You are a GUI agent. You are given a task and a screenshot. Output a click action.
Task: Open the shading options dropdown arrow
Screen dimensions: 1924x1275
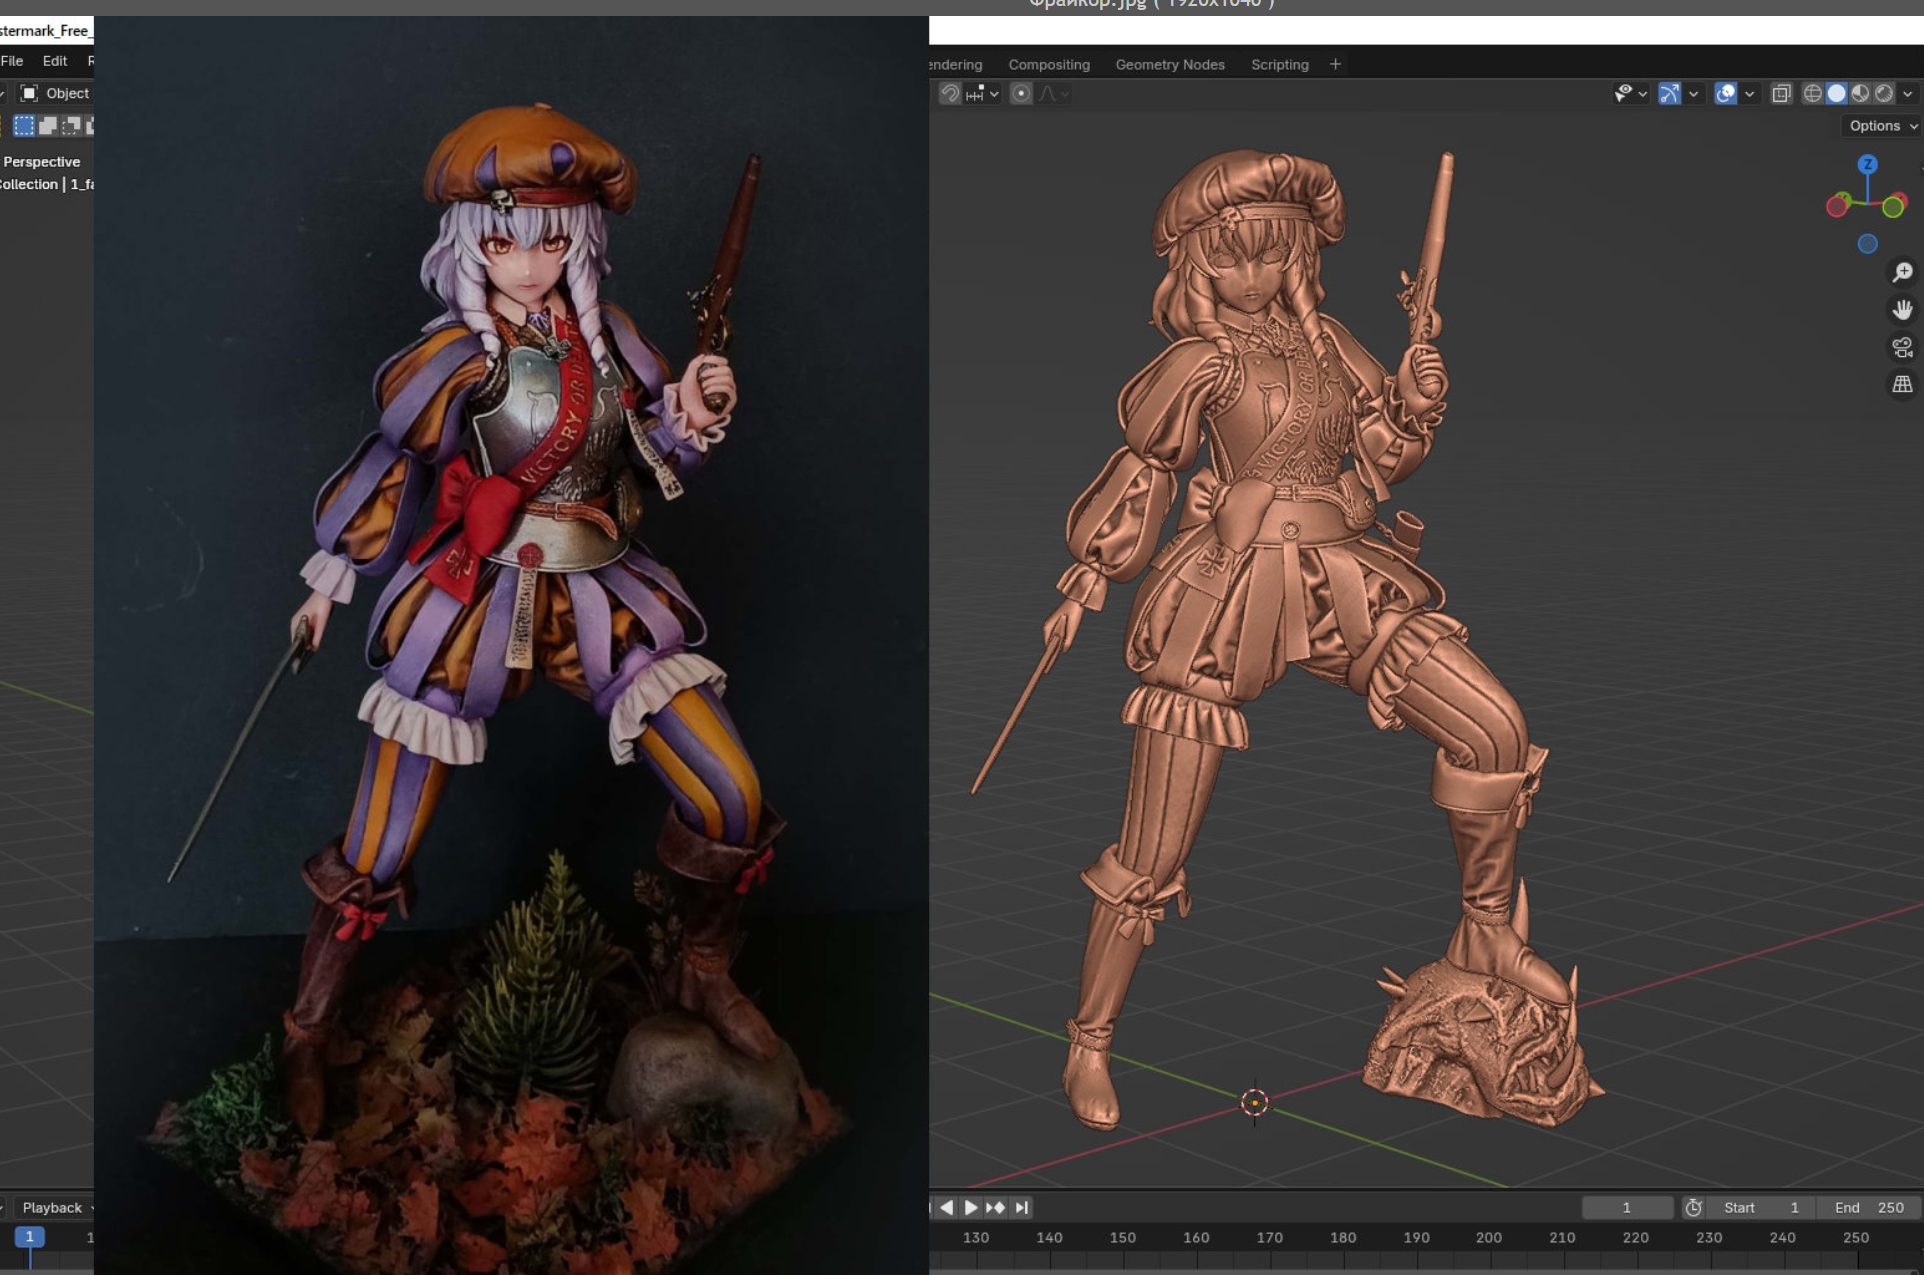pyautogui.click(x=1908, y=93)
